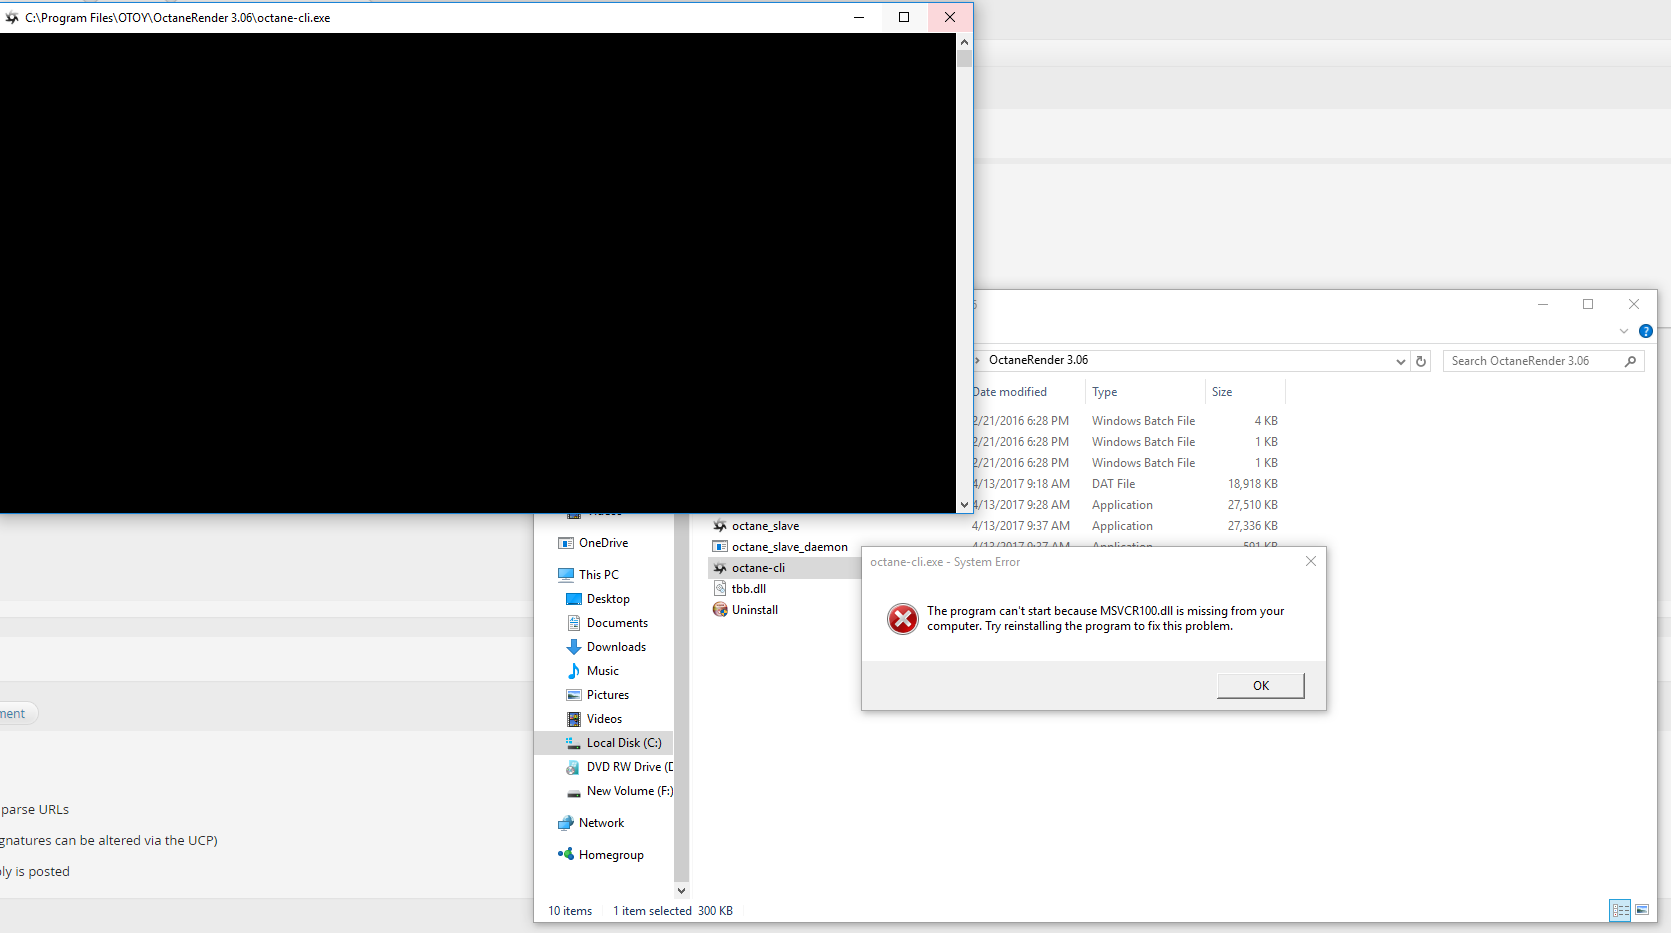Viewport: 1671px width, 933px height.
Task: Select Local Disk (C:) in sidebar
Action: (624, 743)
